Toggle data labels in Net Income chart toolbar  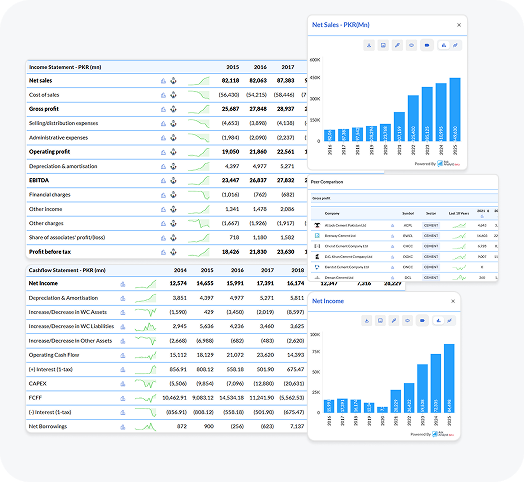[x=422, y=321]
